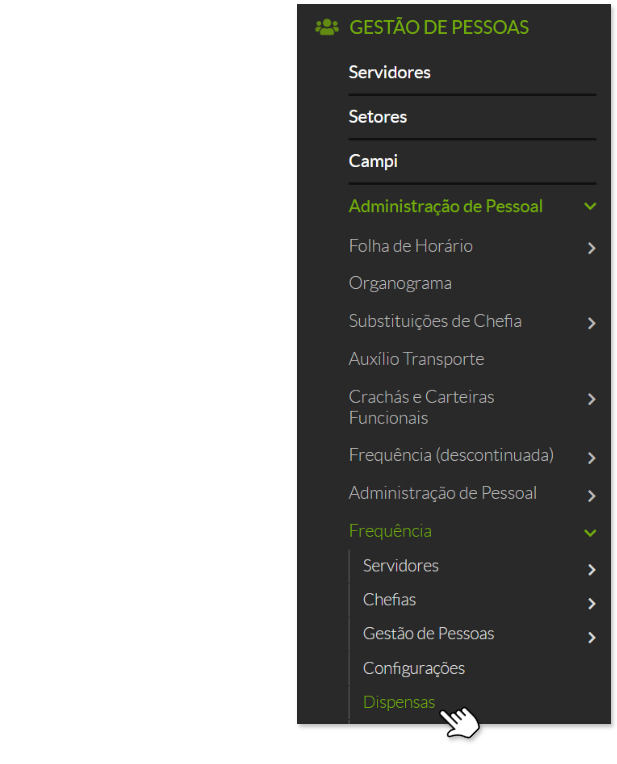Screen dimensions: 617x764
Task: Click chevron beside green Administração de Pessoal
Action: tap(591, 207)
